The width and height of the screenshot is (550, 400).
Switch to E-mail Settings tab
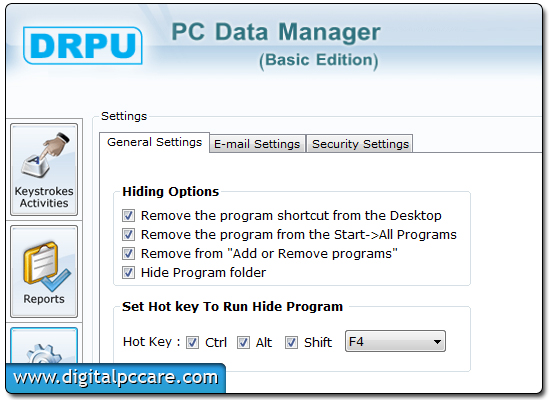pos(257,144)
